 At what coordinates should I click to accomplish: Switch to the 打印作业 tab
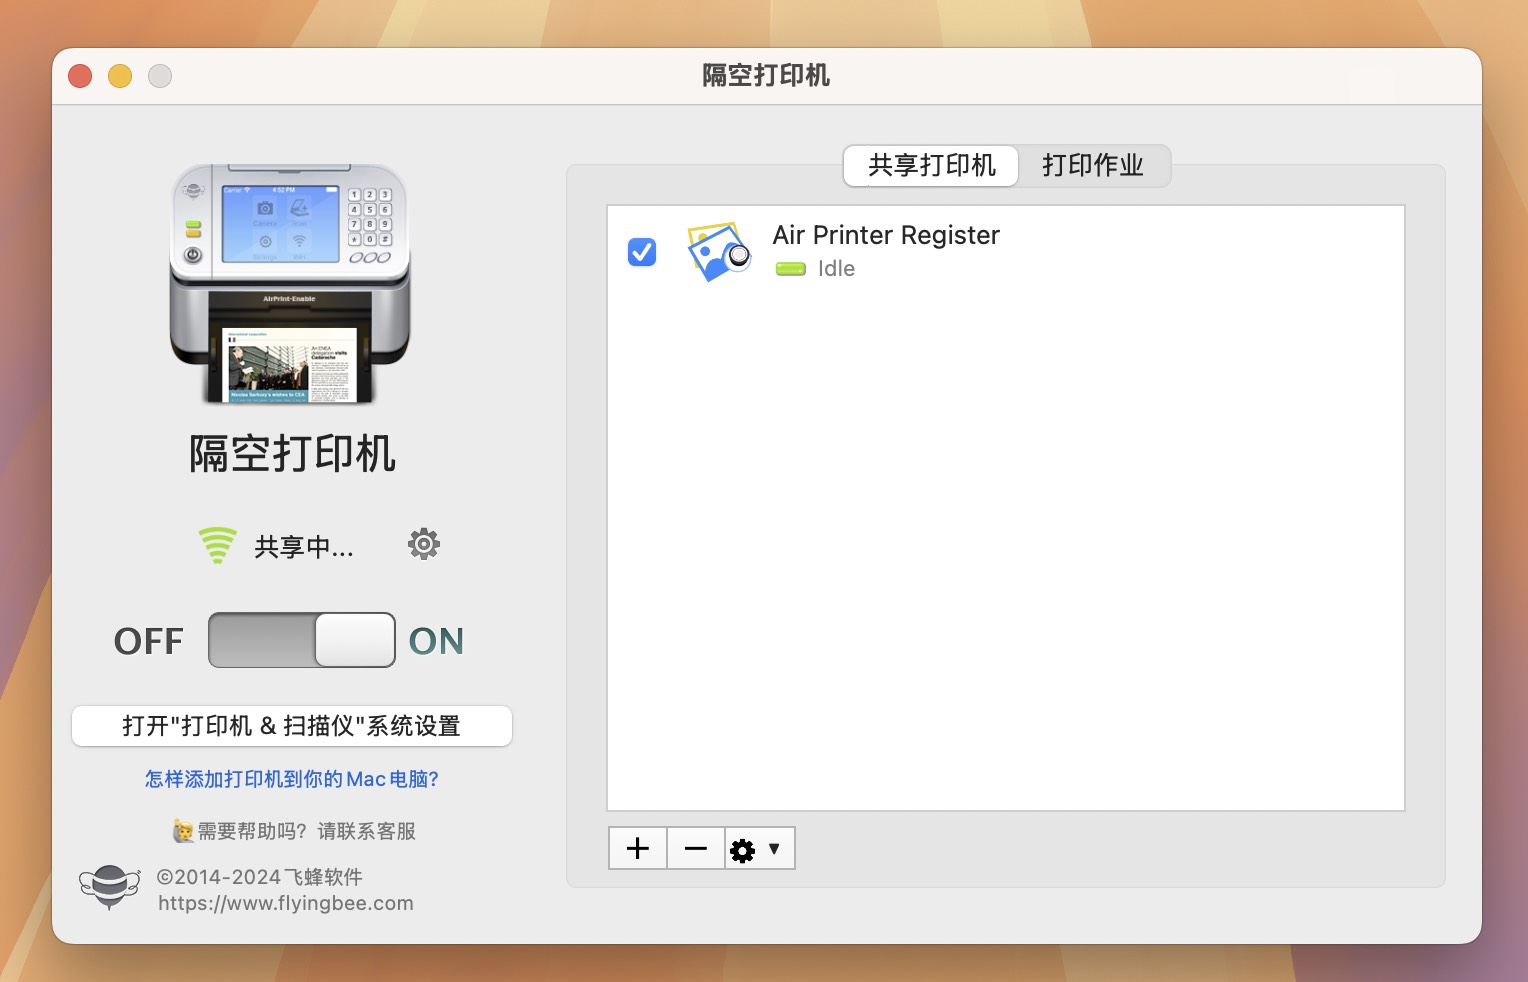click(x=1094, y=166)
